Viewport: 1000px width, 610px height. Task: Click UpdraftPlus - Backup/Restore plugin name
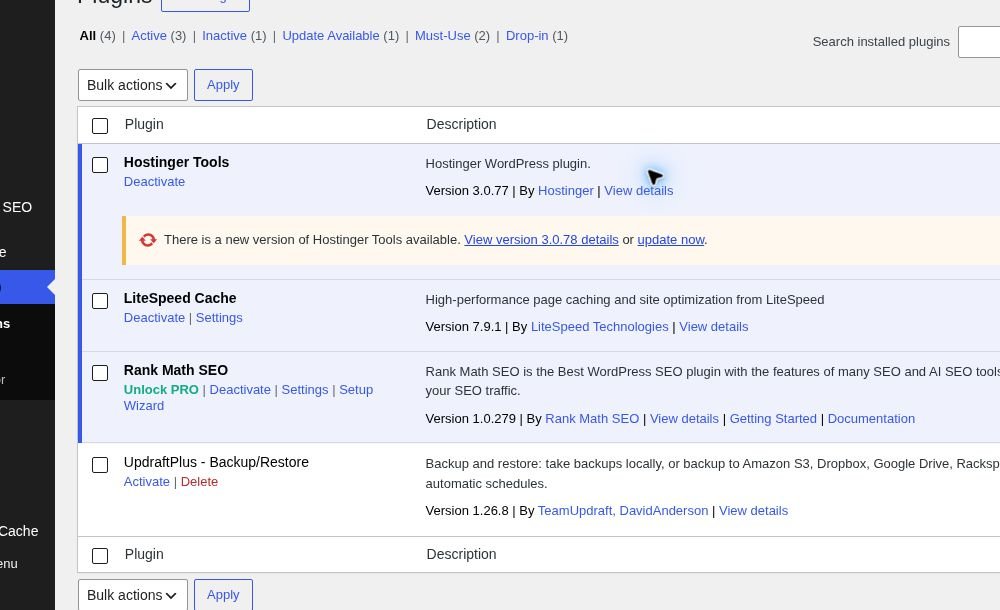[x=216, y=462]
